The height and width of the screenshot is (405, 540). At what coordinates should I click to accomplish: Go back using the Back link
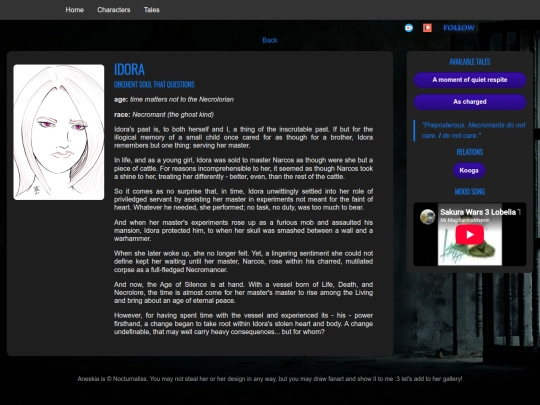pyautogui.click(x=270, y=40)
